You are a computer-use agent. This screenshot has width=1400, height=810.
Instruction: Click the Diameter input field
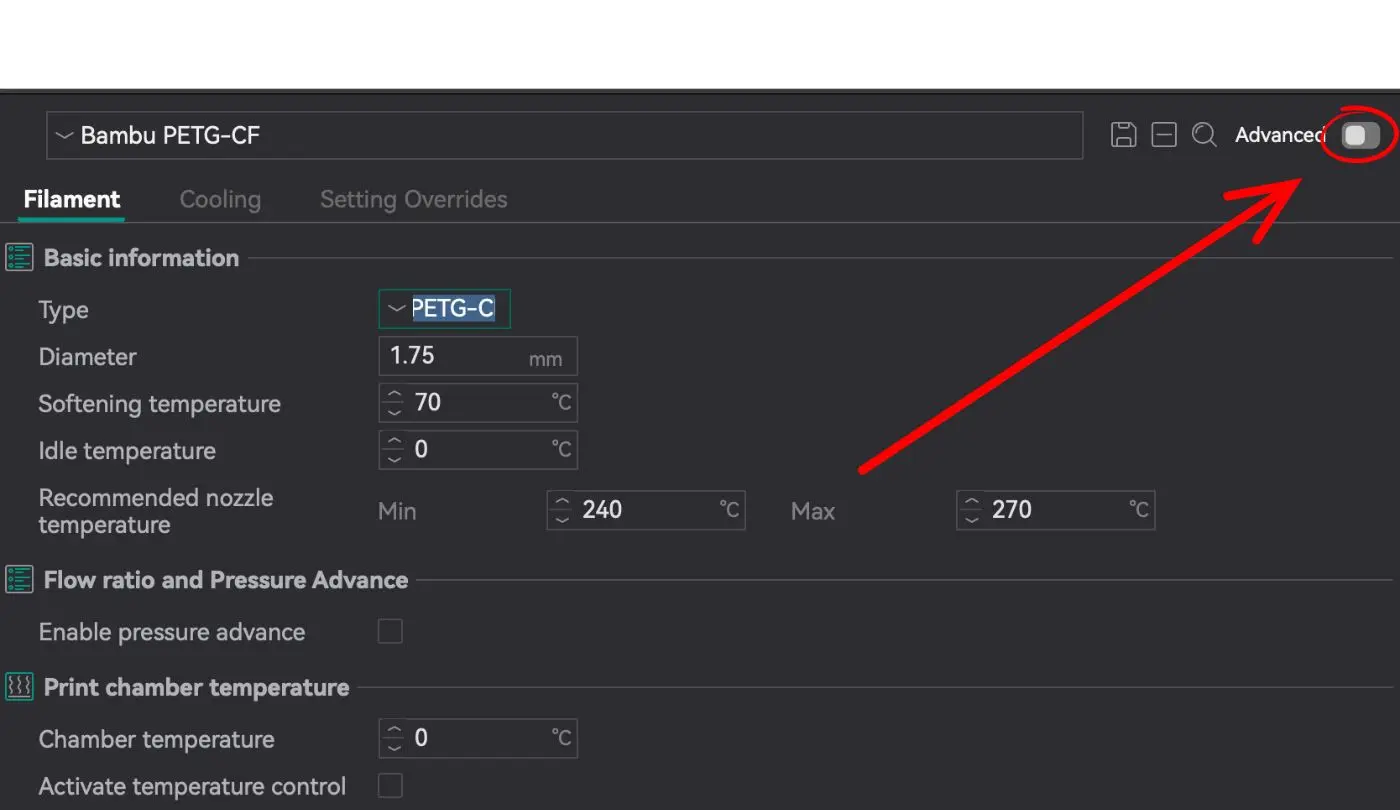point(455,356)
